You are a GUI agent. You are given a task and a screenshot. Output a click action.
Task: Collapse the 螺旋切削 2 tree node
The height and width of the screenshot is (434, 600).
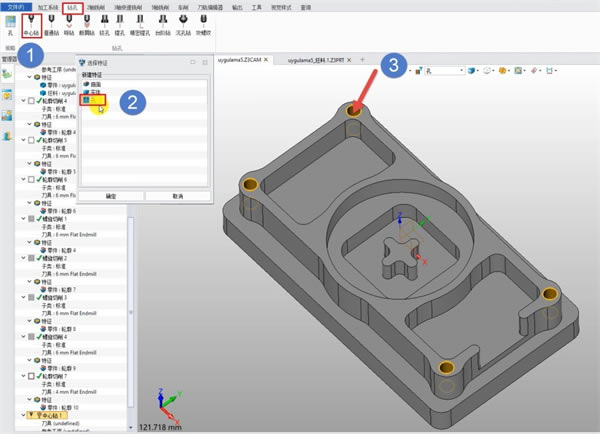[x=23, y=258]
